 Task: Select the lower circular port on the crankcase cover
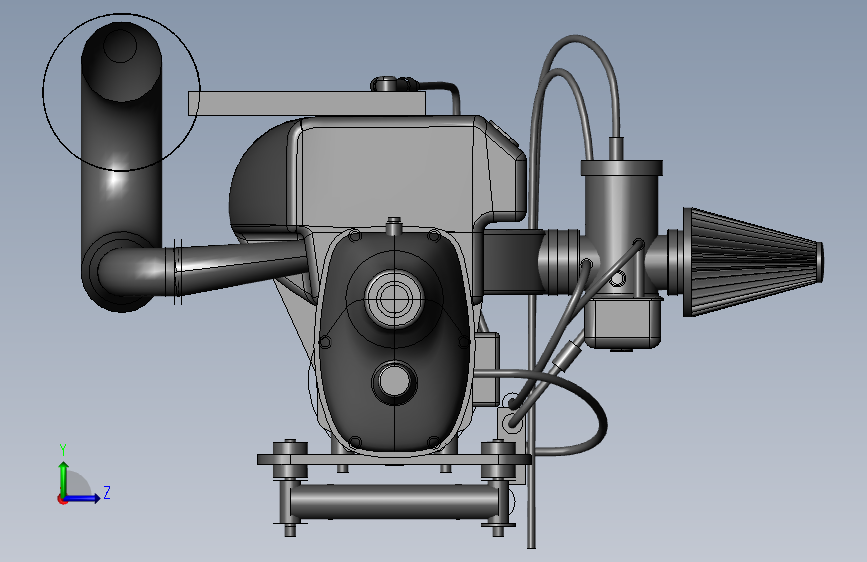[394, 382]
